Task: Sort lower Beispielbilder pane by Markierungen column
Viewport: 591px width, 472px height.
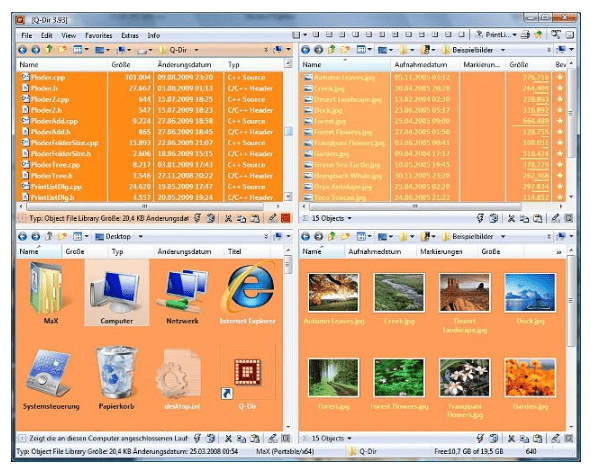Action: click(x=447, y=251)
